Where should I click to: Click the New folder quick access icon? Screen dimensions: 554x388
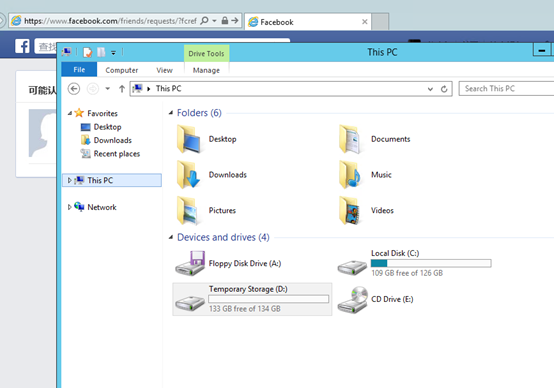pos(101,52)
